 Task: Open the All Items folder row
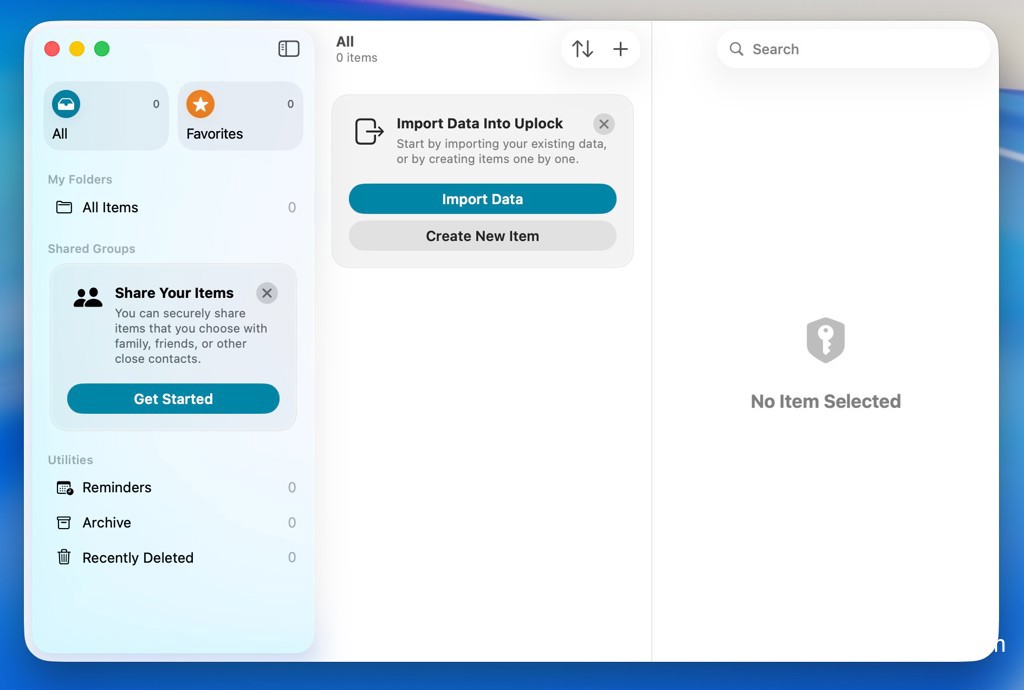(x=175, y=208)
